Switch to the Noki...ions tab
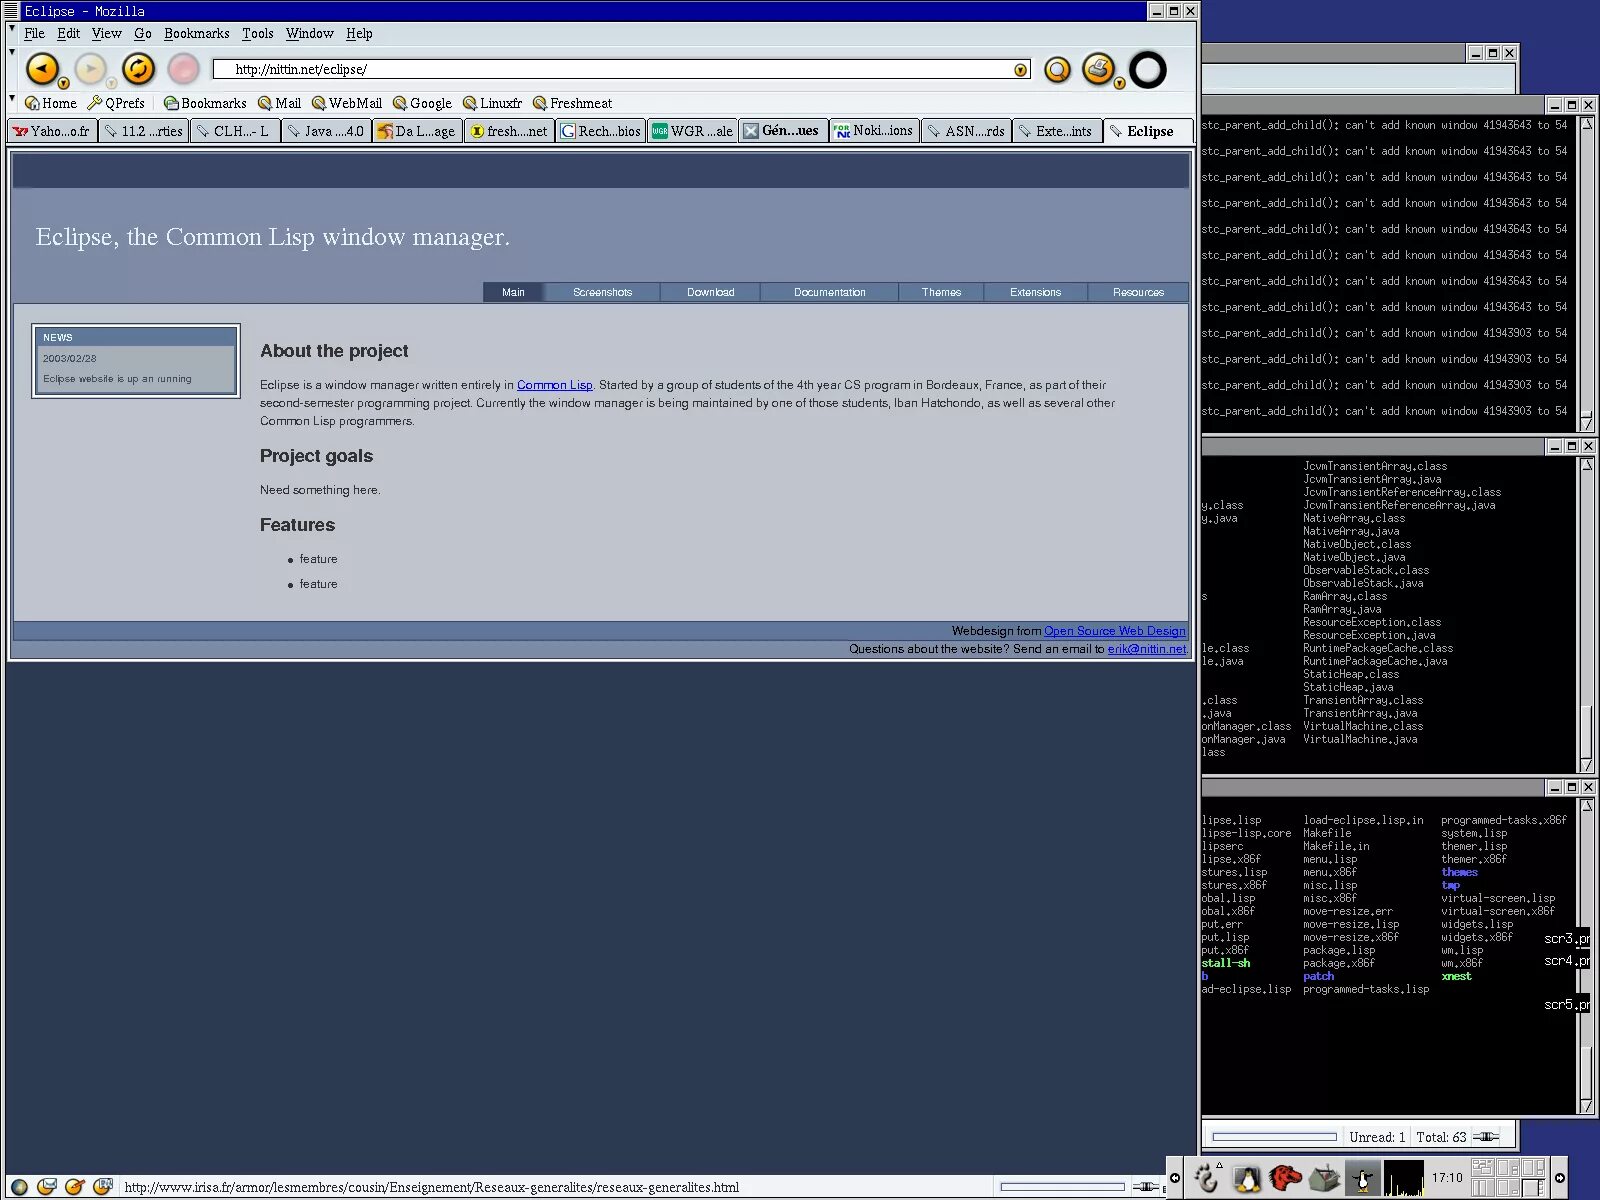 [873, 131]
